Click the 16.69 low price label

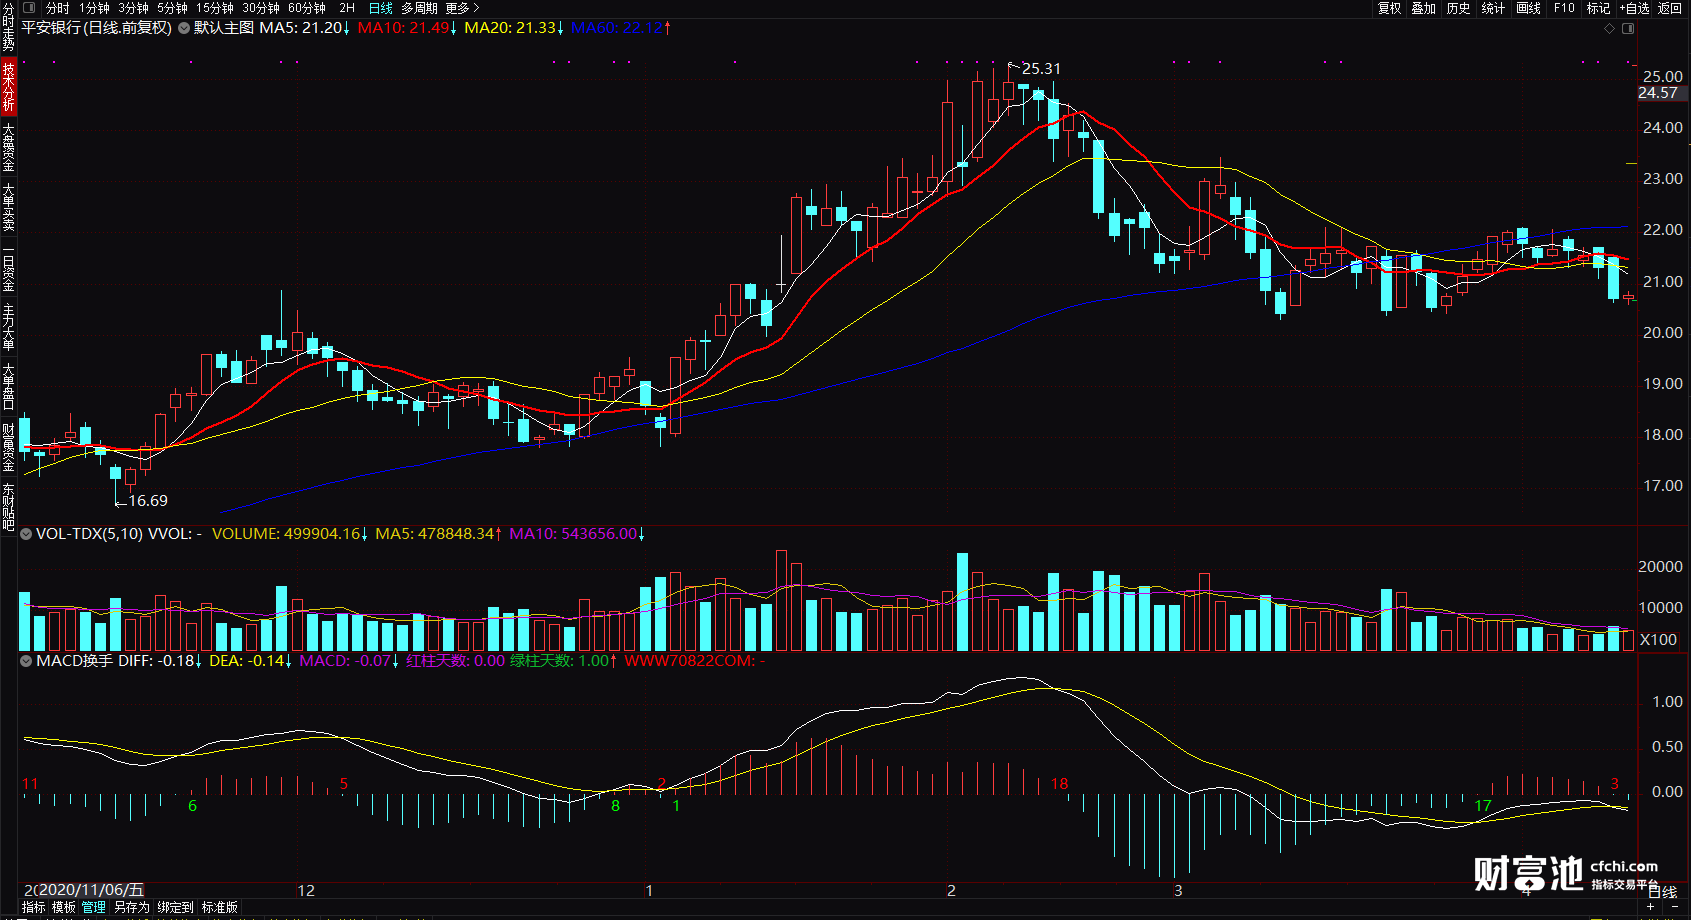148,501
